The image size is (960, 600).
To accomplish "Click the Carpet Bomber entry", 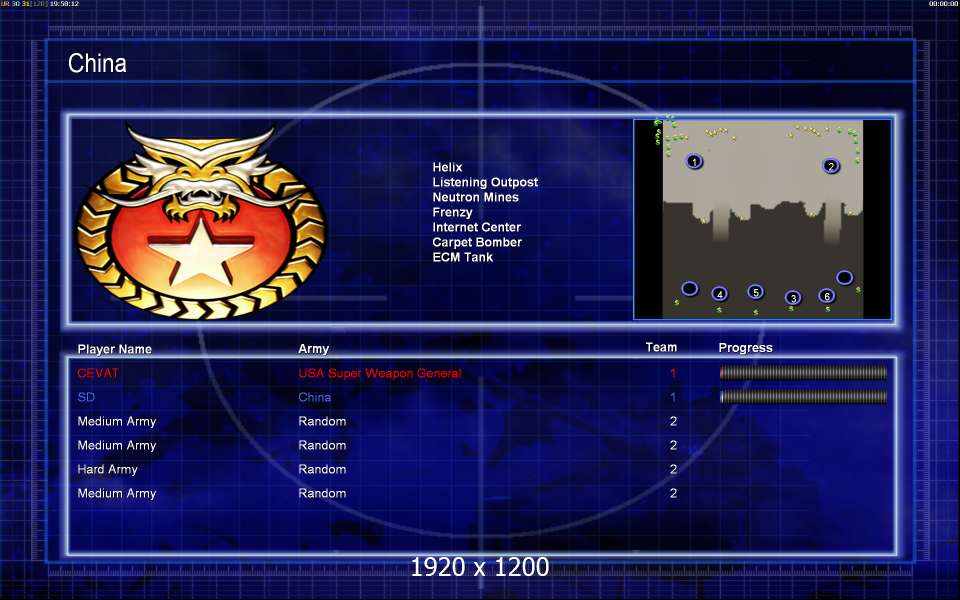I will [477, 242].
